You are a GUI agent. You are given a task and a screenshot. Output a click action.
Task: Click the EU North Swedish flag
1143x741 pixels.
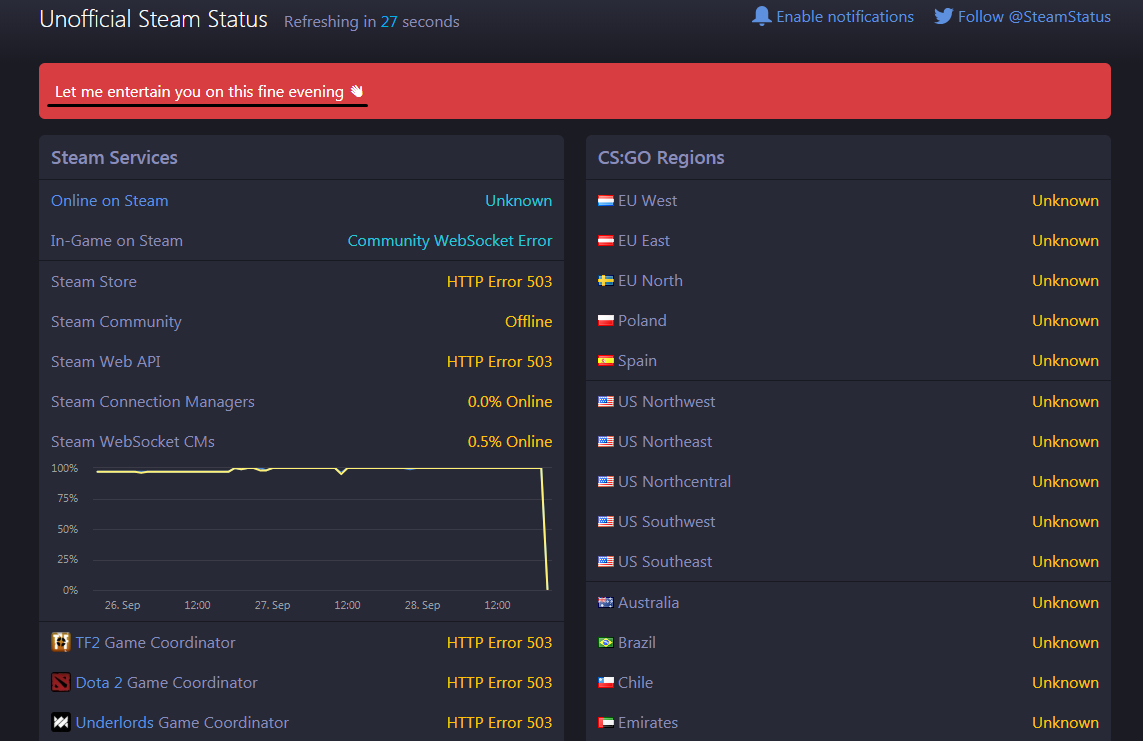(x=605, y=281)
